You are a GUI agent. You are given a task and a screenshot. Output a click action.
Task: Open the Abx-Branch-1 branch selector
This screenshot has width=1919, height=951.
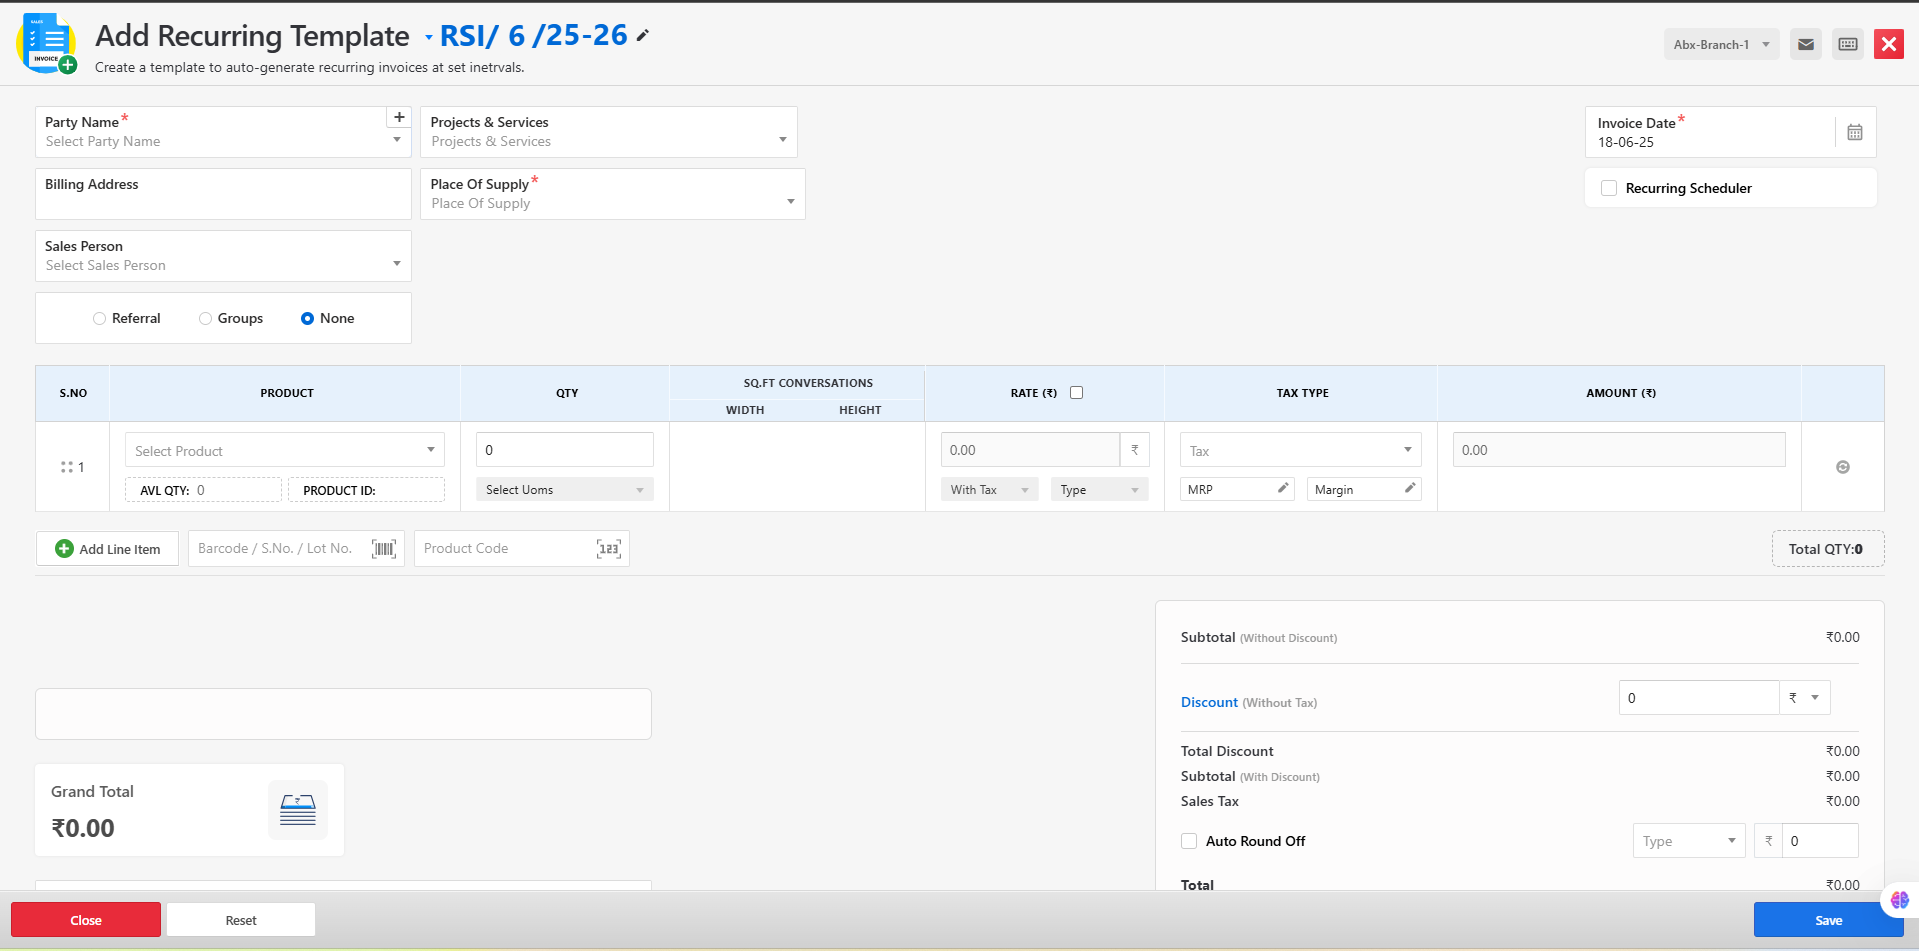coord(1720,44)
